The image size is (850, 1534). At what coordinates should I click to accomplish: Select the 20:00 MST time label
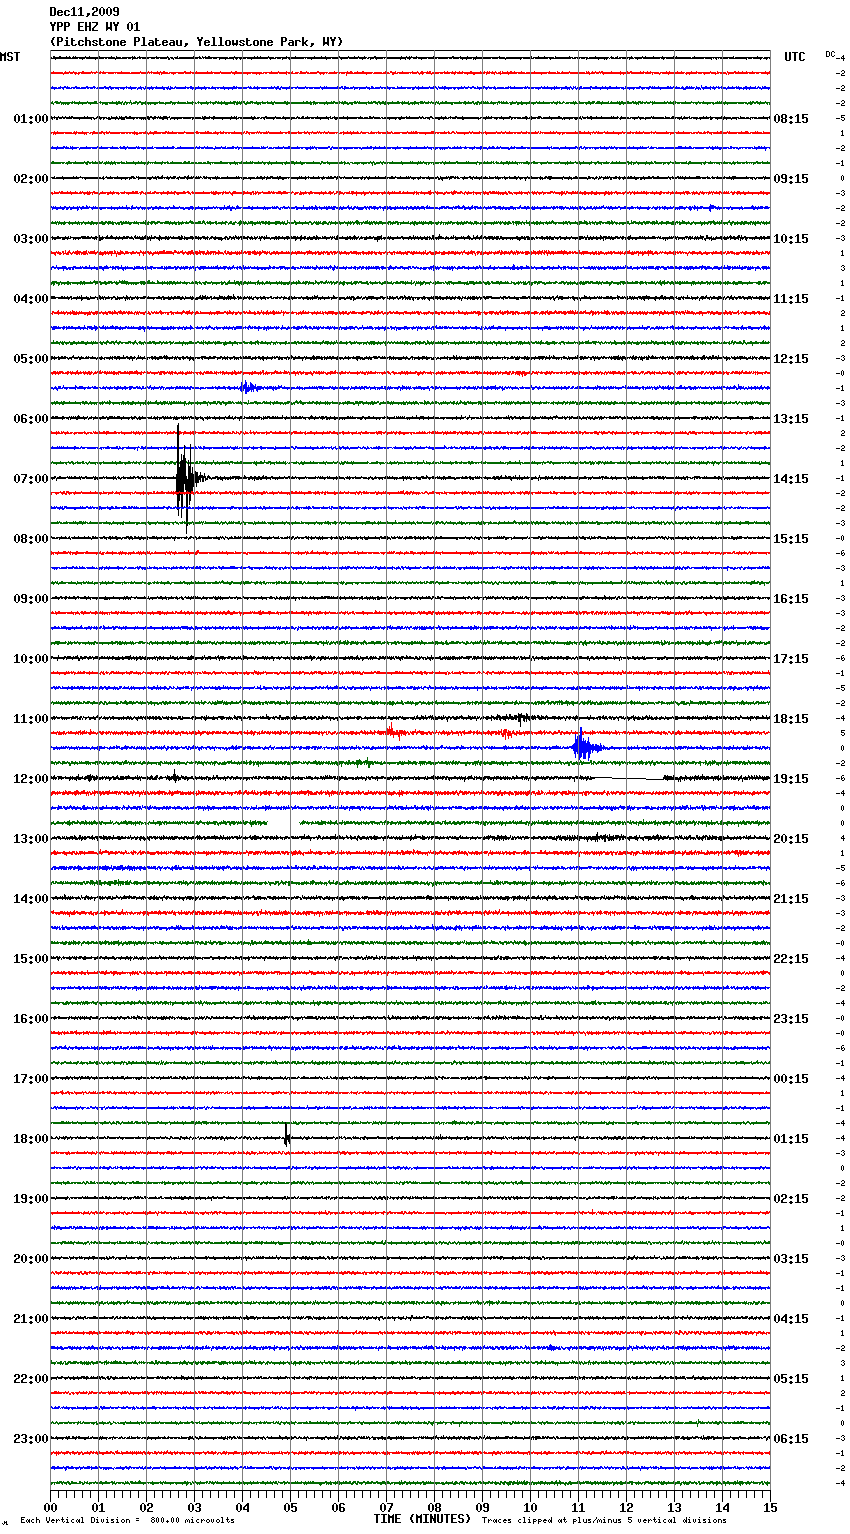tap(30, 1259)
